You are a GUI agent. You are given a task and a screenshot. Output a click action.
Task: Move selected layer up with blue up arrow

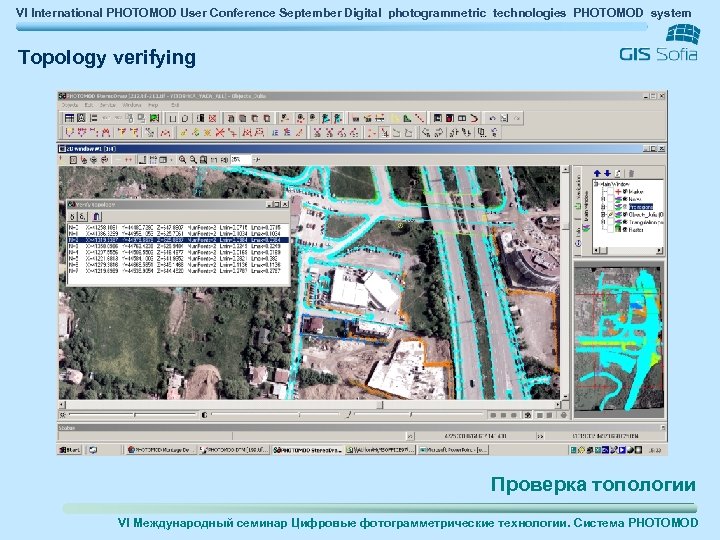(597, 173)
